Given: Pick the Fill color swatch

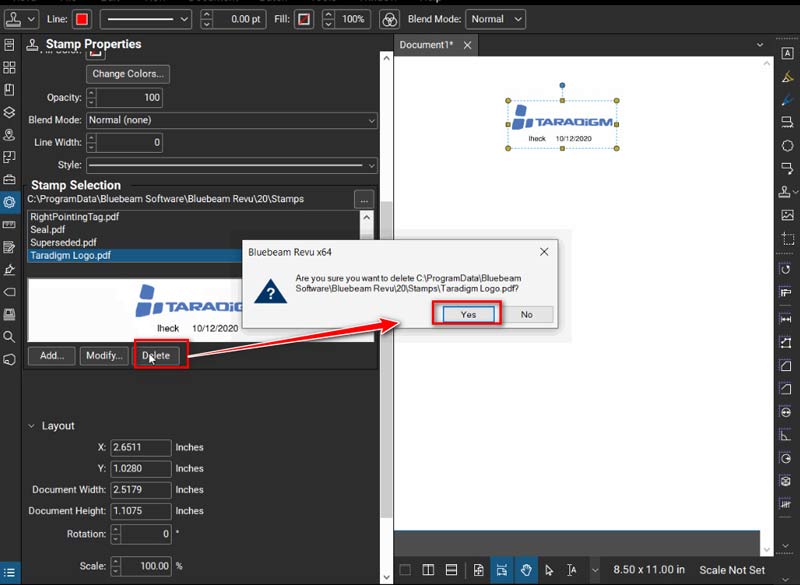Looking at the screenshot, I should 304,19.
